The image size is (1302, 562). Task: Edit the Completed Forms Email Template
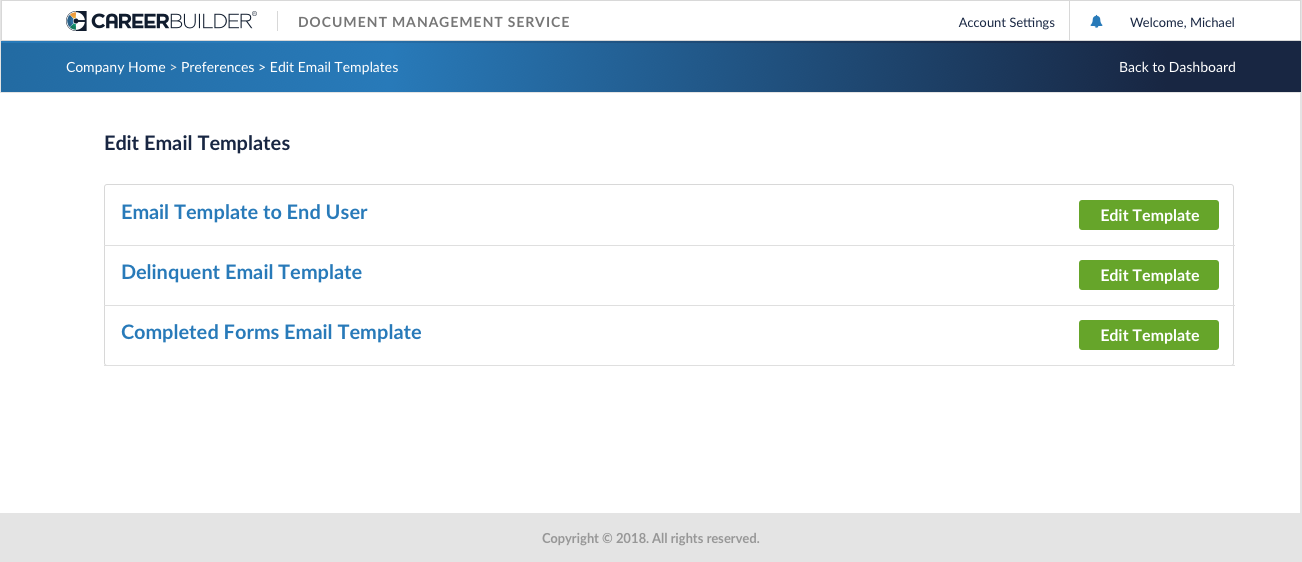coord(1148,335)
